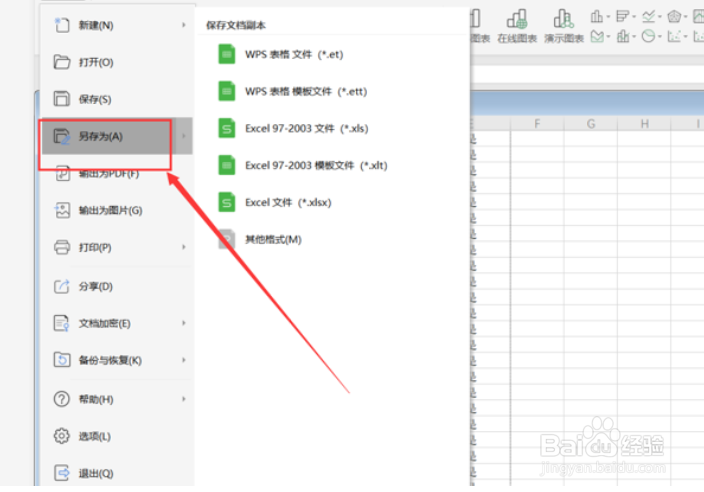The width and height of the screenshot is (704, 492).
Task: Insert an area chart from the ribbon
Action: click(597, 36)
